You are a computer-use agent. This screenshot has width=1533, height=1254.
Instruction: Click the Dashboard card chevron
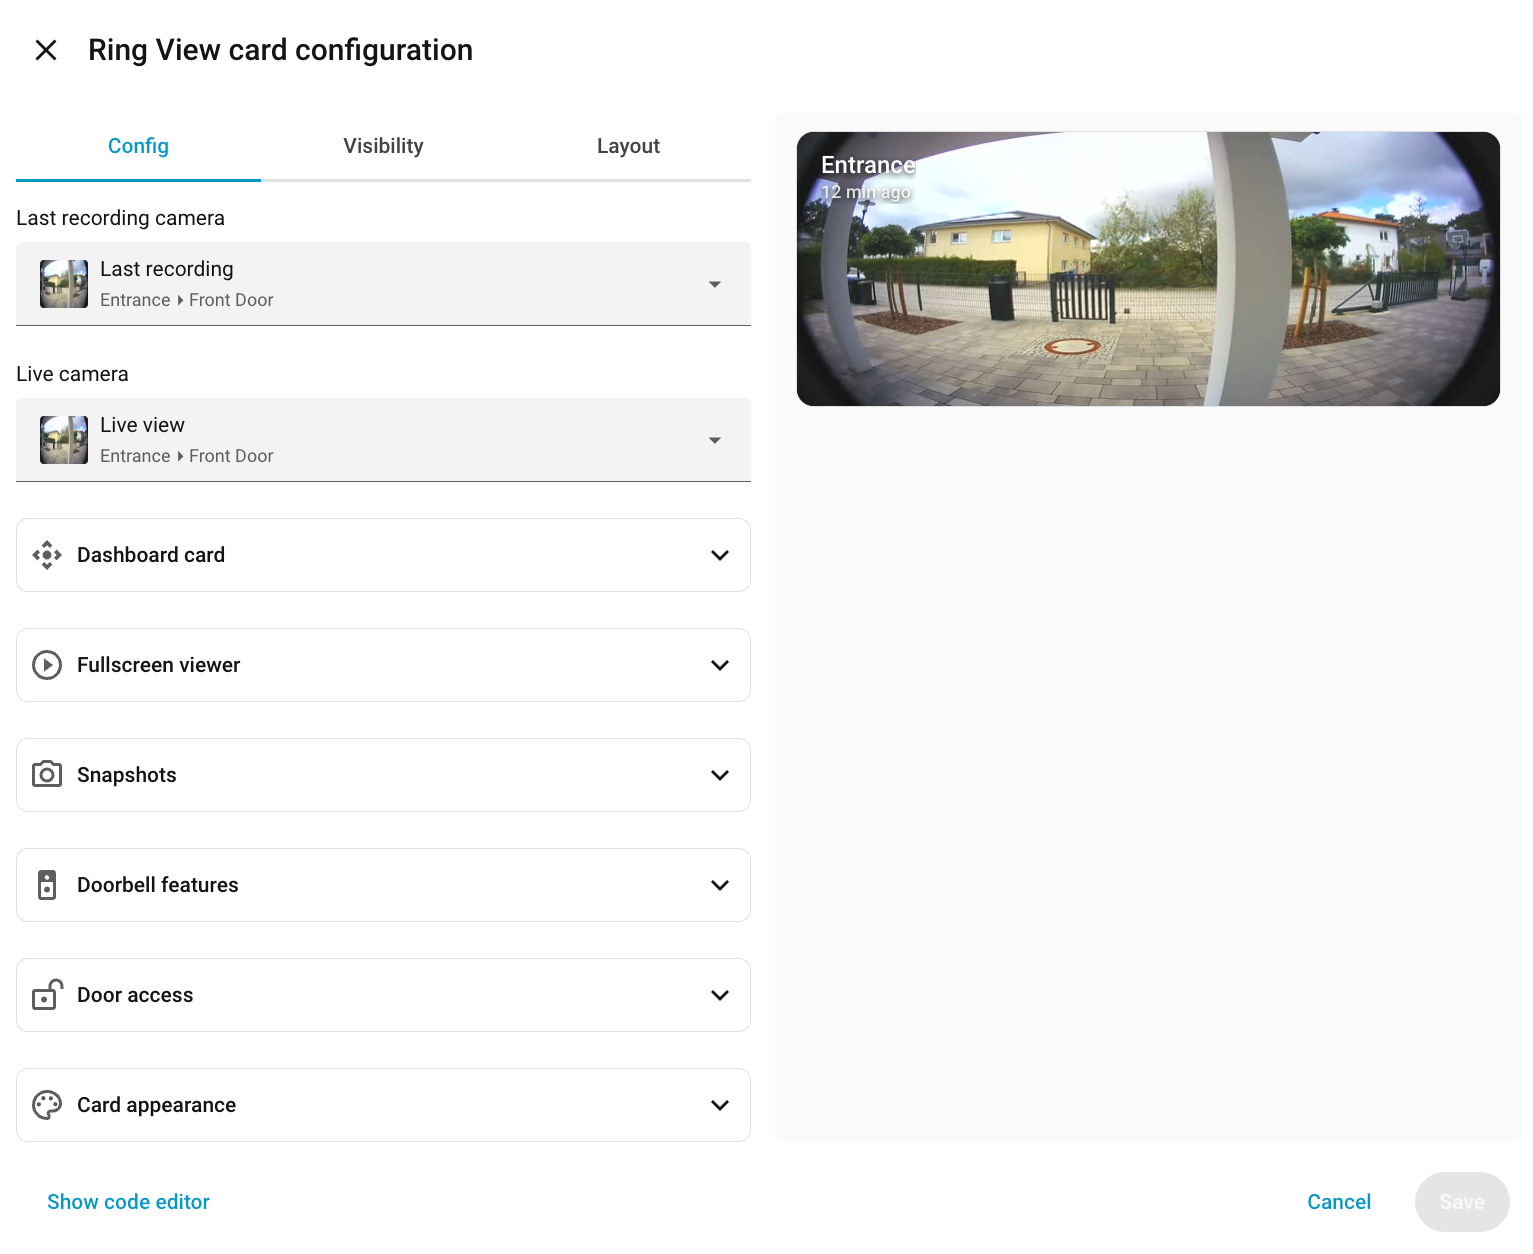[x=720, y=555]
